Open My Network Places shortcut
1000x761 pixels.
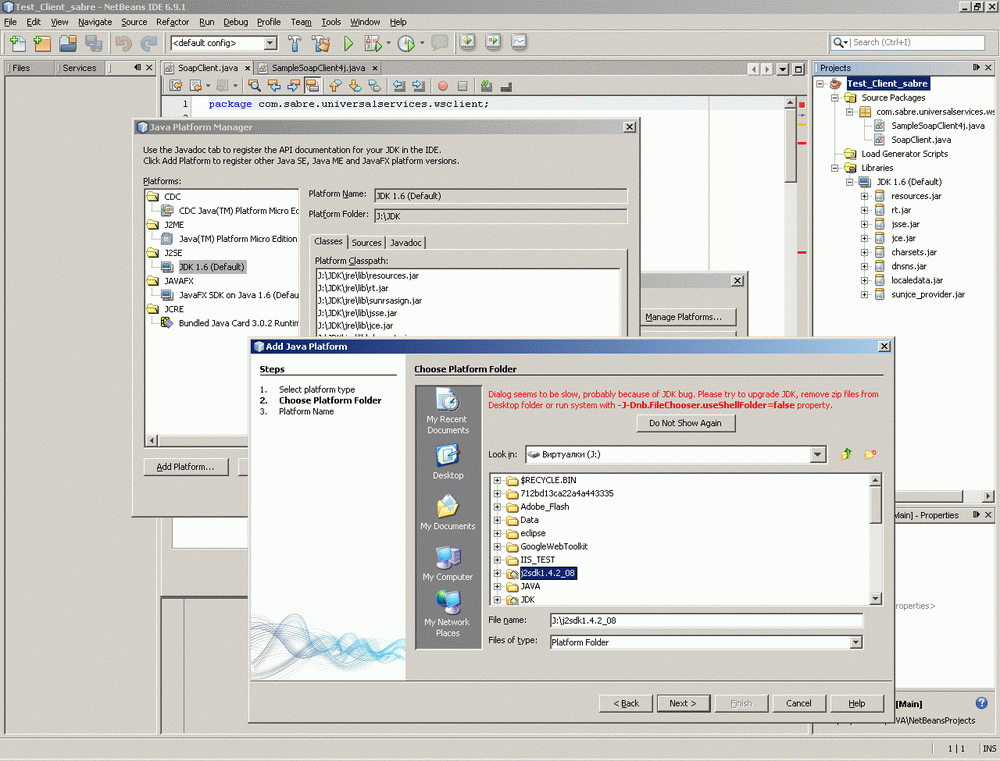coord(448,614)
